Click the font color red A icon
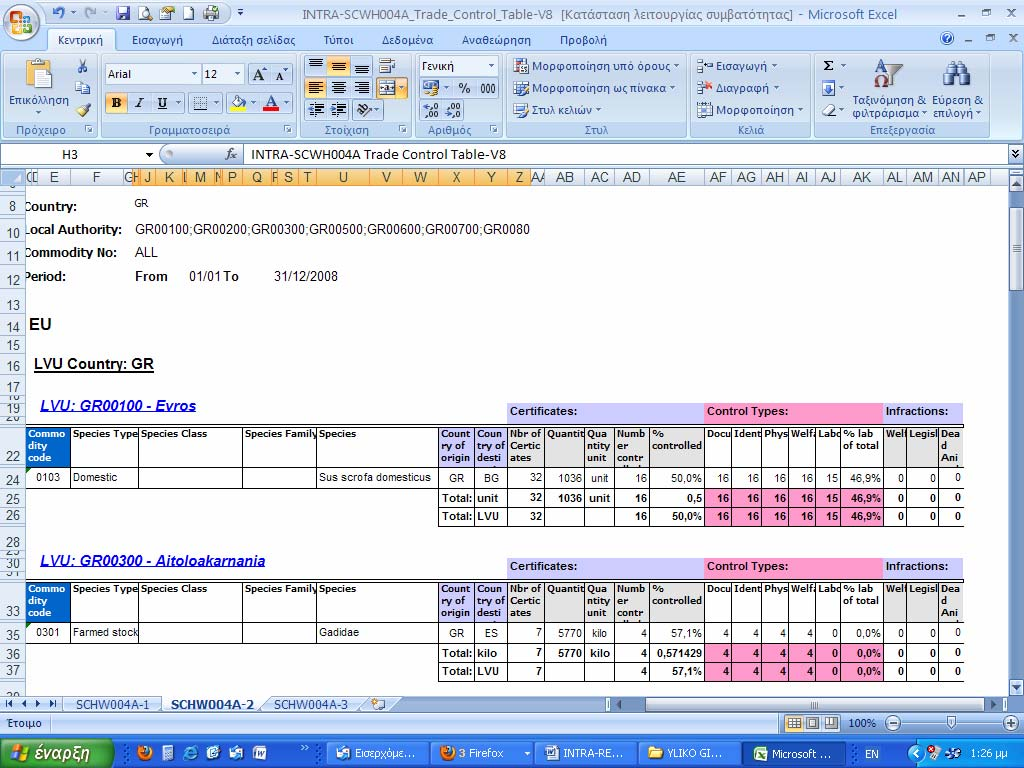Screen dimensions: 1024x768 pyautogui.click(x=271, y=103)
